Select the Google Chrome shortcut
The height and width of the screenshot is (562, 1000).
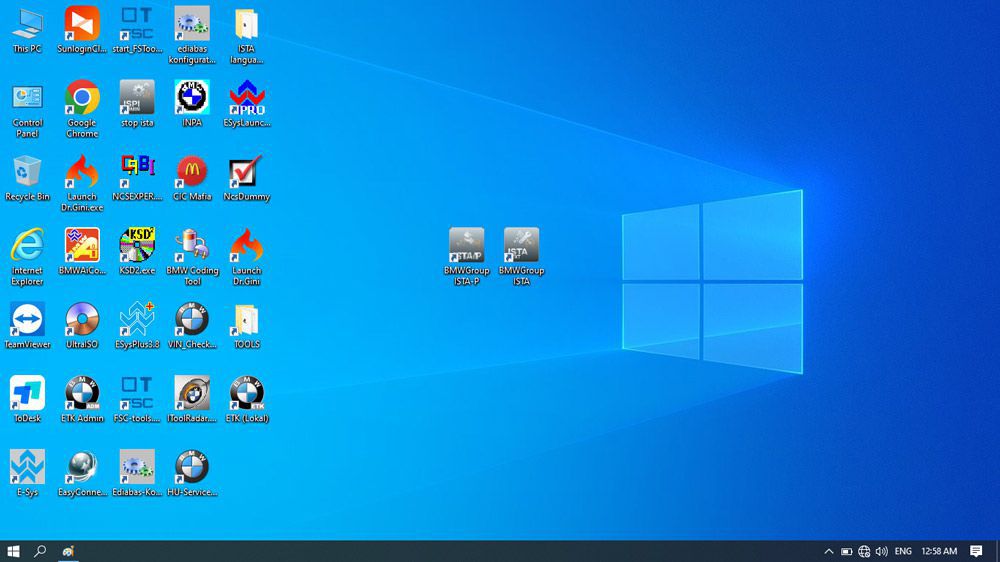(82, 109)
